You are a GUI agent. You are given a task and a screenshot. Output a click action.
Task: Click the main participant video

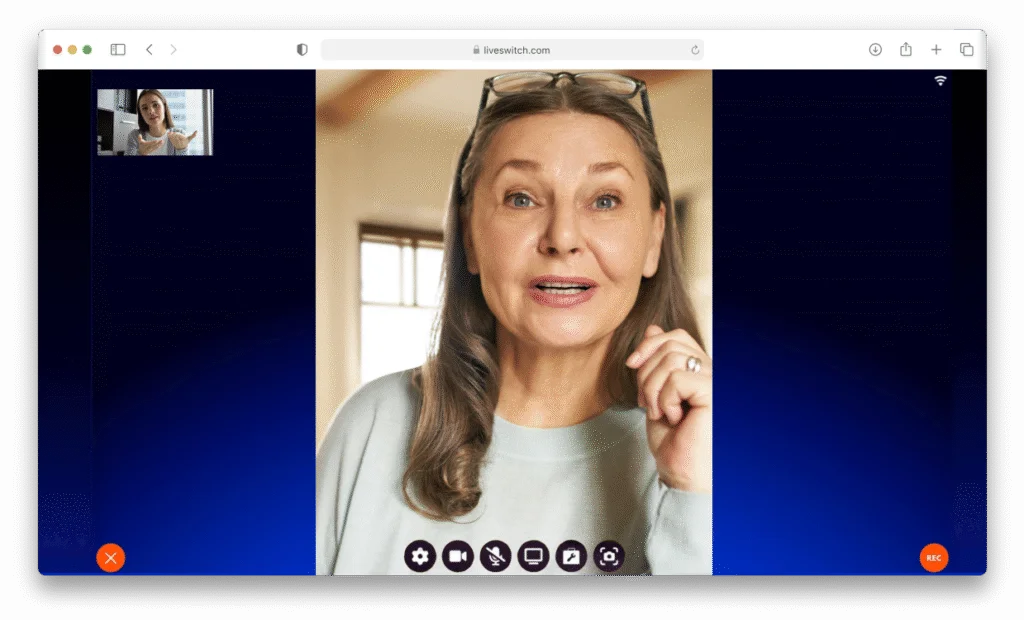pos(514,322)
